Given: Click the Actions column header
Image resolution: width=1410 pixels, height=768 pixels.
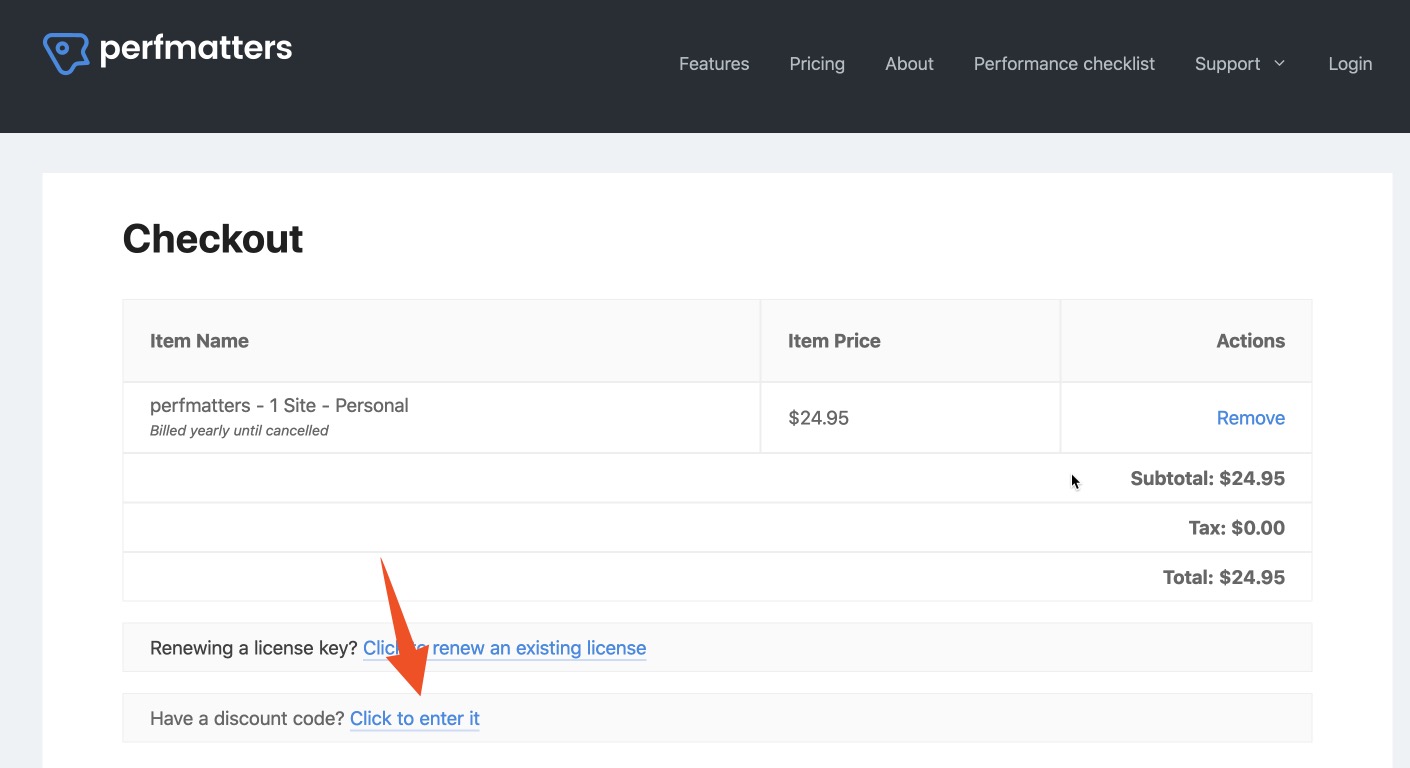Looking at the screenshot, I should (x=1250, y=341).
